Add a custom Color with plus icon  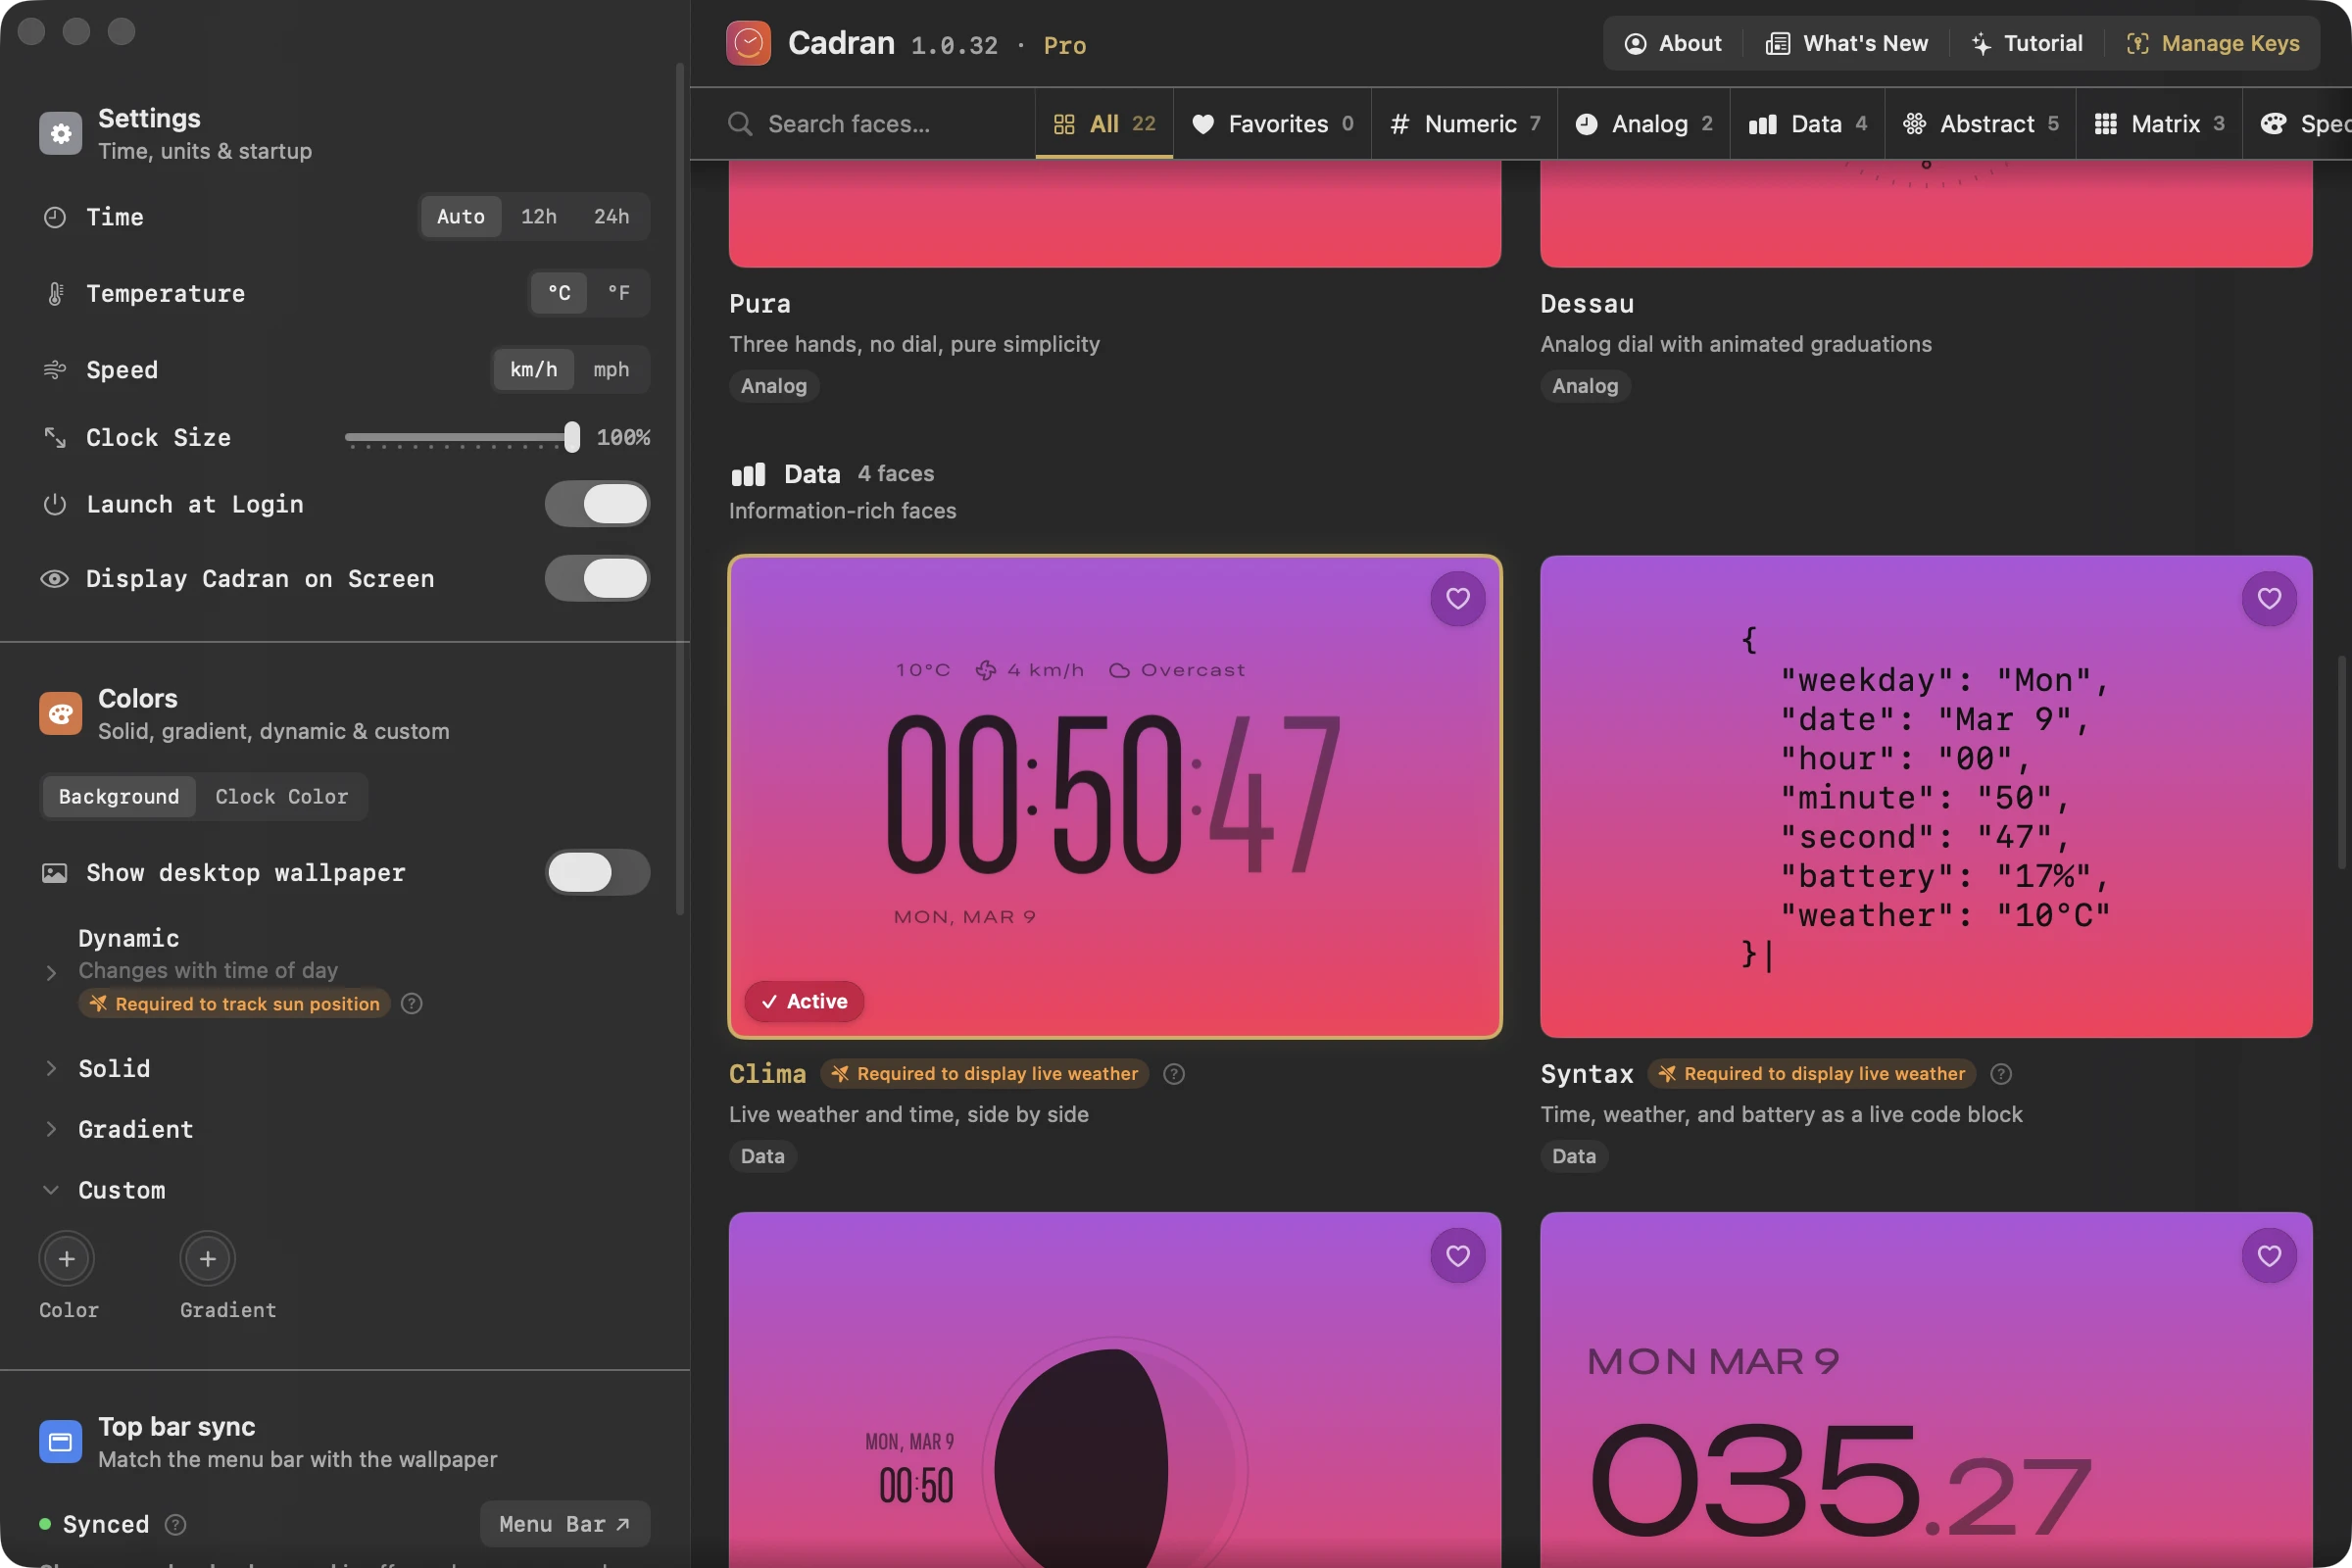(x=67, y=1258)
